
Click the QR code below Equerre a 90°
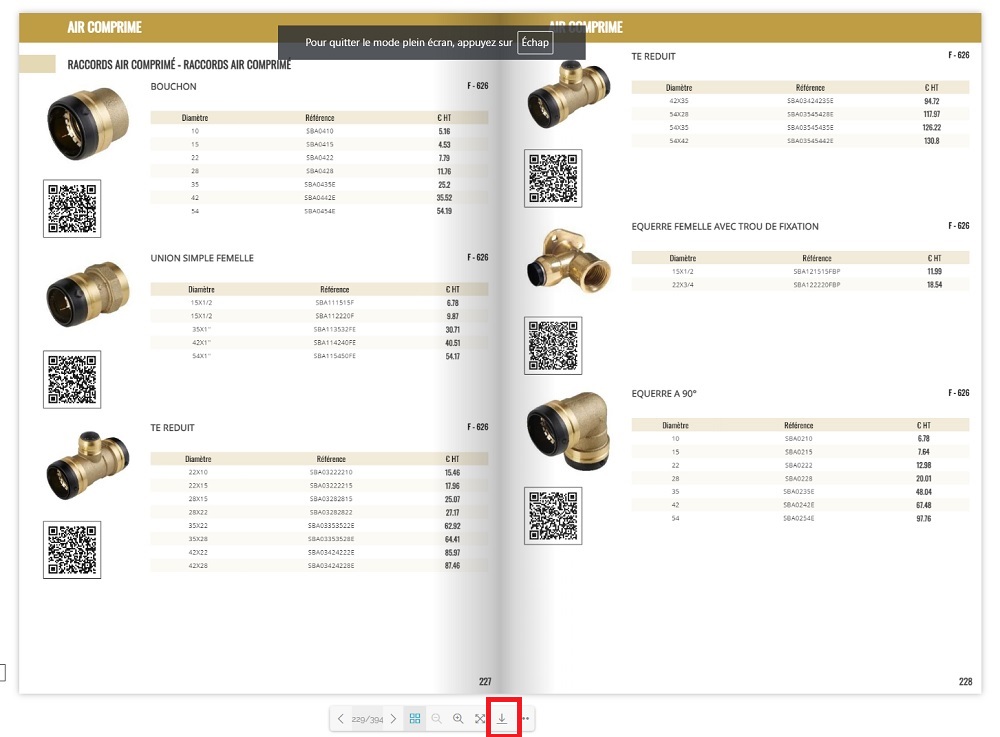click(553, 517)
